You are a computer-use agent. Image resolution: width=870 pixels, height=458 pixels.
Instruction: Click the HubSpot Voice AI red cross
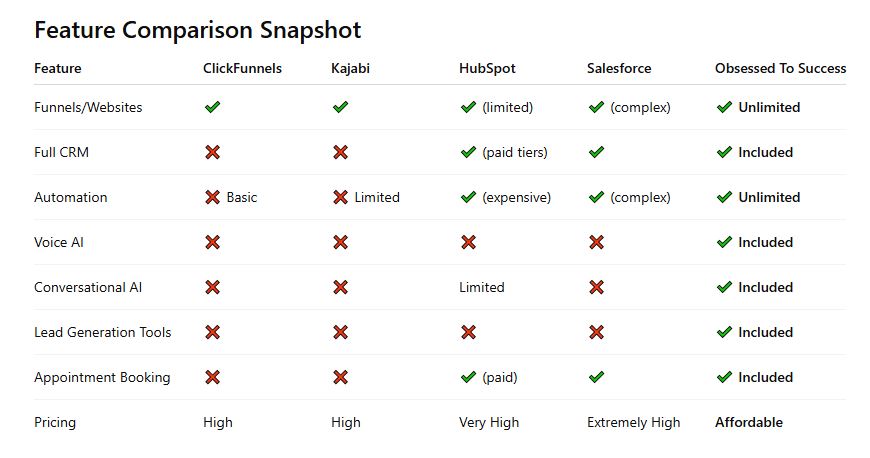[x=469, y=242]
